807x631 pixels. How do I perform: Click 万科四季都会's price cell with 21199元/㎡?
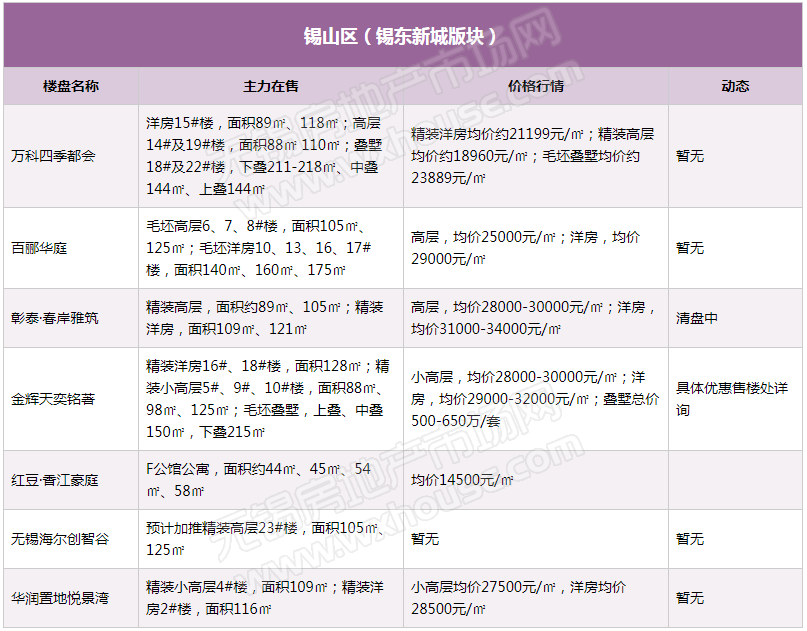click(x=534, y=156)
